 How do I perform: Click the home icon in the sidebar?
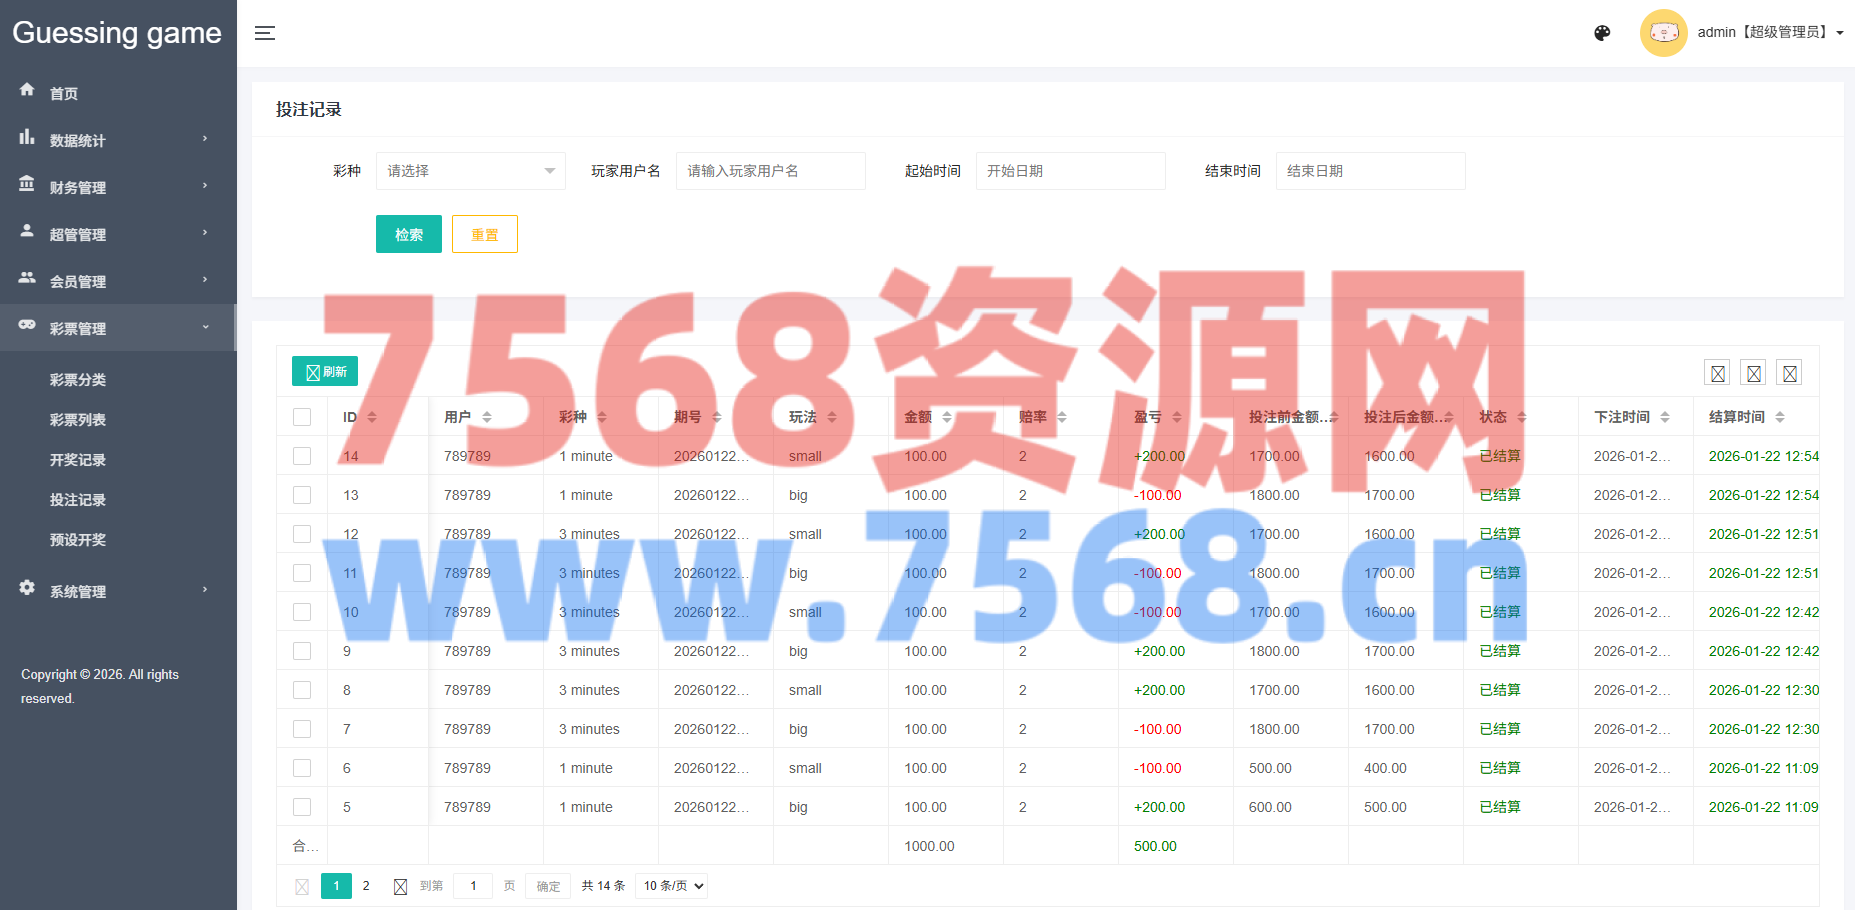(27, 90)
